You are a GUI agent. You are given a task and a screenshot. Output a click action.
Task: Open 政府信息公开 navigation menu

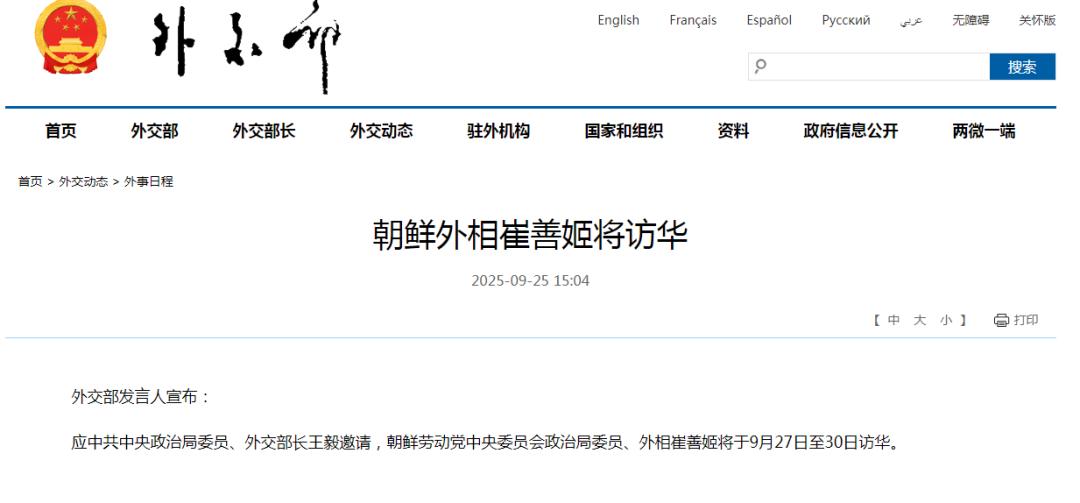(x=851, y=131)
